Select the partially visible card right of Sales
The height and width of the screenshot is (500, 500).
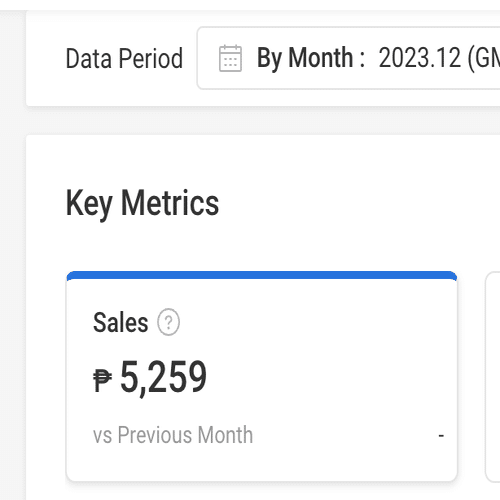tap(493, 377)
